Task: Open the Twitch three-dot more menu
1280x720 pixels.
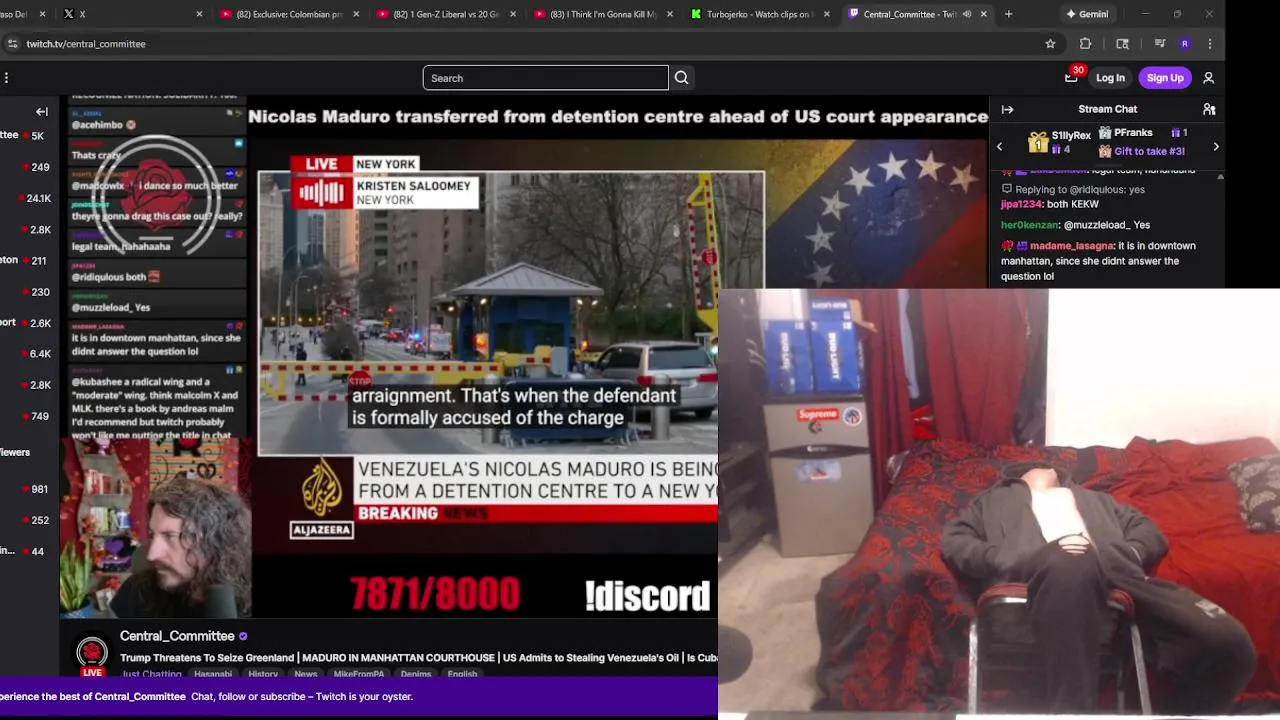Action: 6,78
